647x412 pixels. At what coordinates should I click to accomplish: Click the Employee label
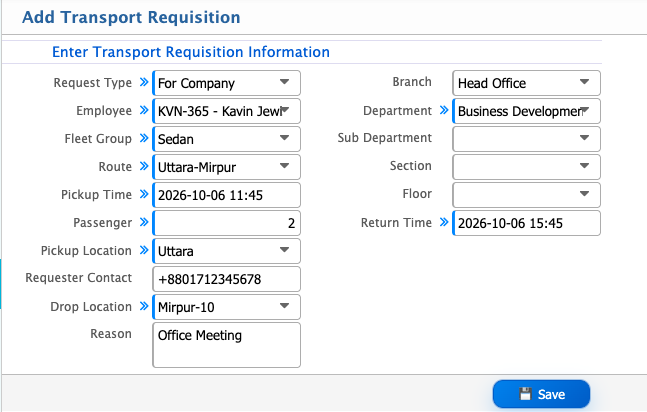tap(104, 111)
